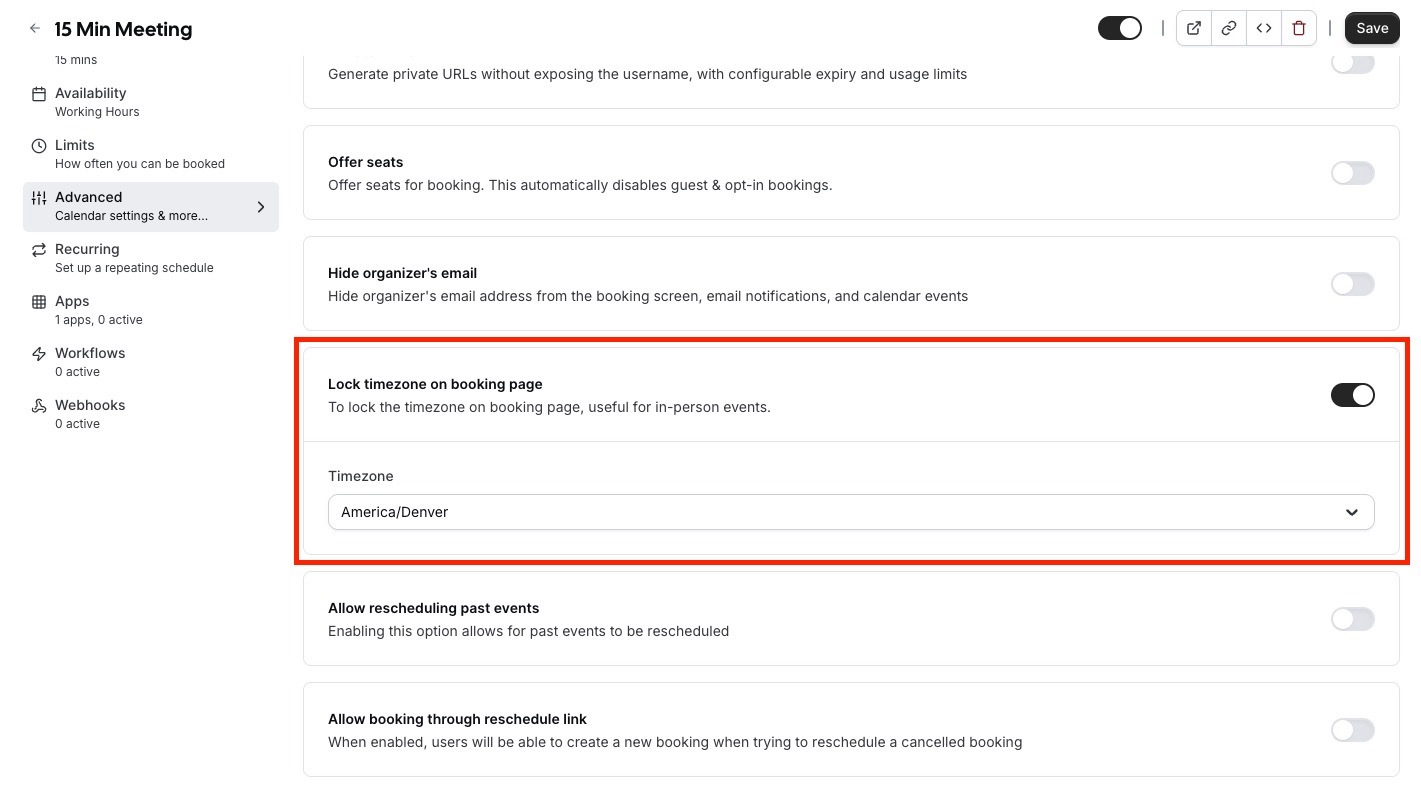
Task: Click the Recurring arrows icon
Action: (x=39, y=250)
